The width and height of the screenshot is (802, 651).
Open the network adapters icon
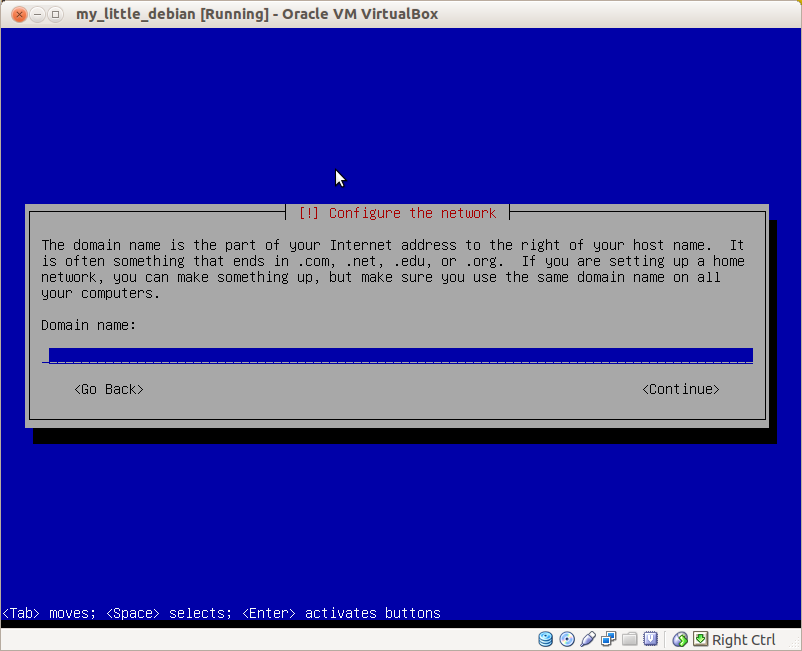pos(609,639)
